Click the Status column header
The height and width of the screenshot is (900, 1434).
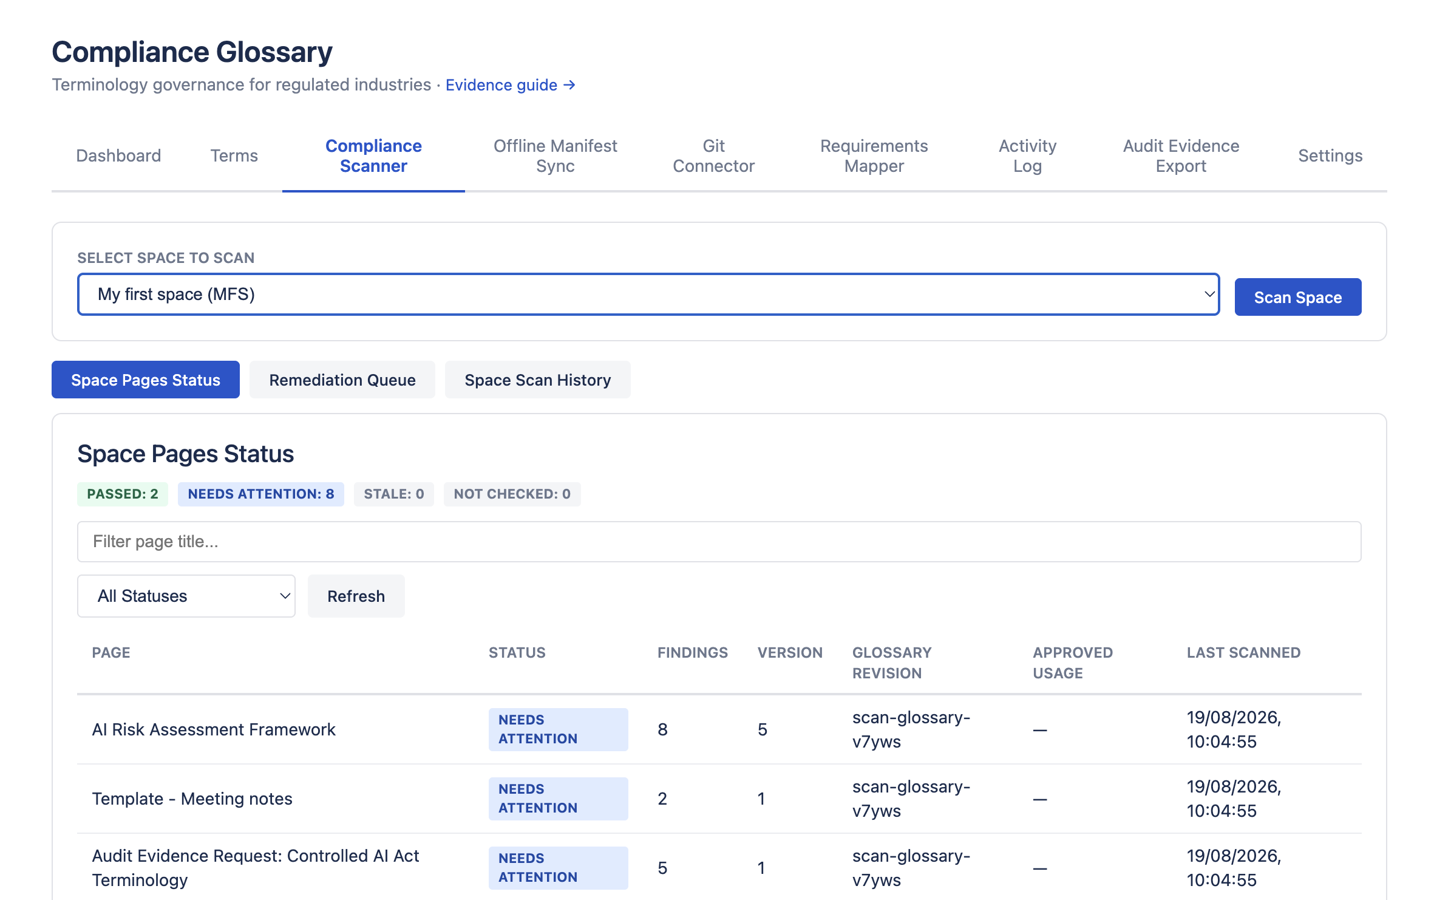point(517,653)
